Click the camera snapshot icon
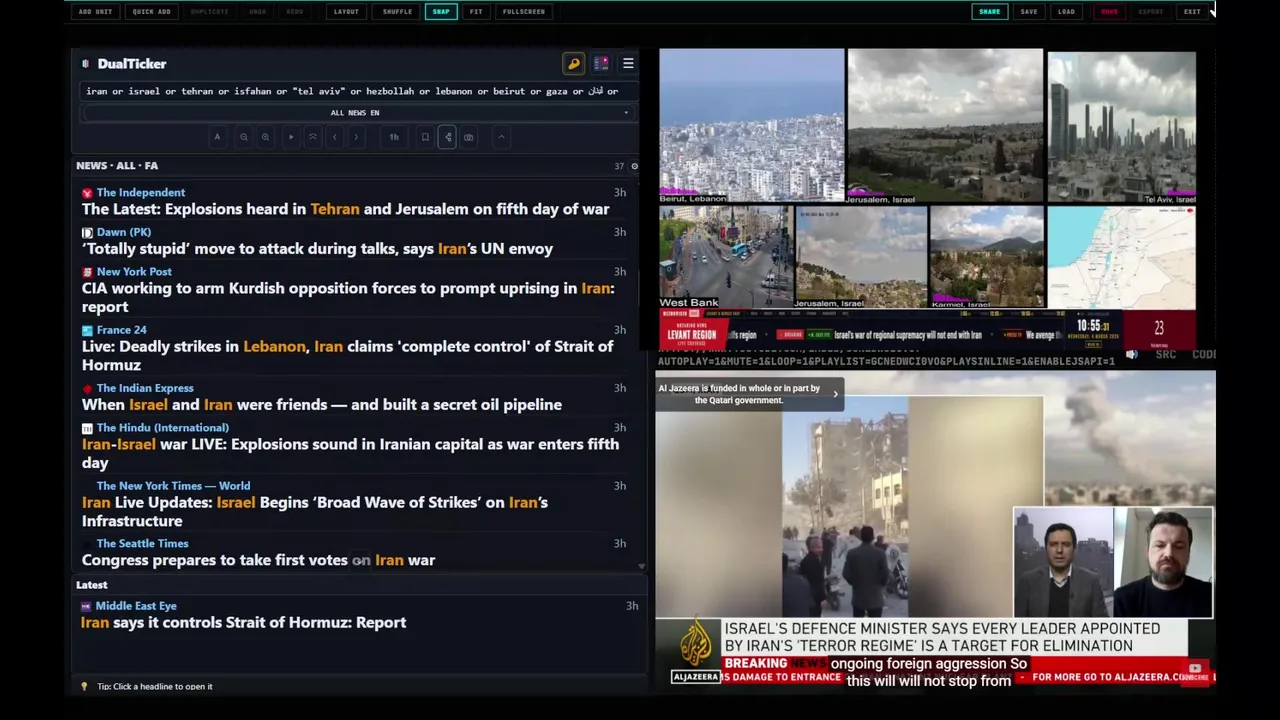This screenshot has width=1280, height=720. pyautogui.click(x=468, y=137)
